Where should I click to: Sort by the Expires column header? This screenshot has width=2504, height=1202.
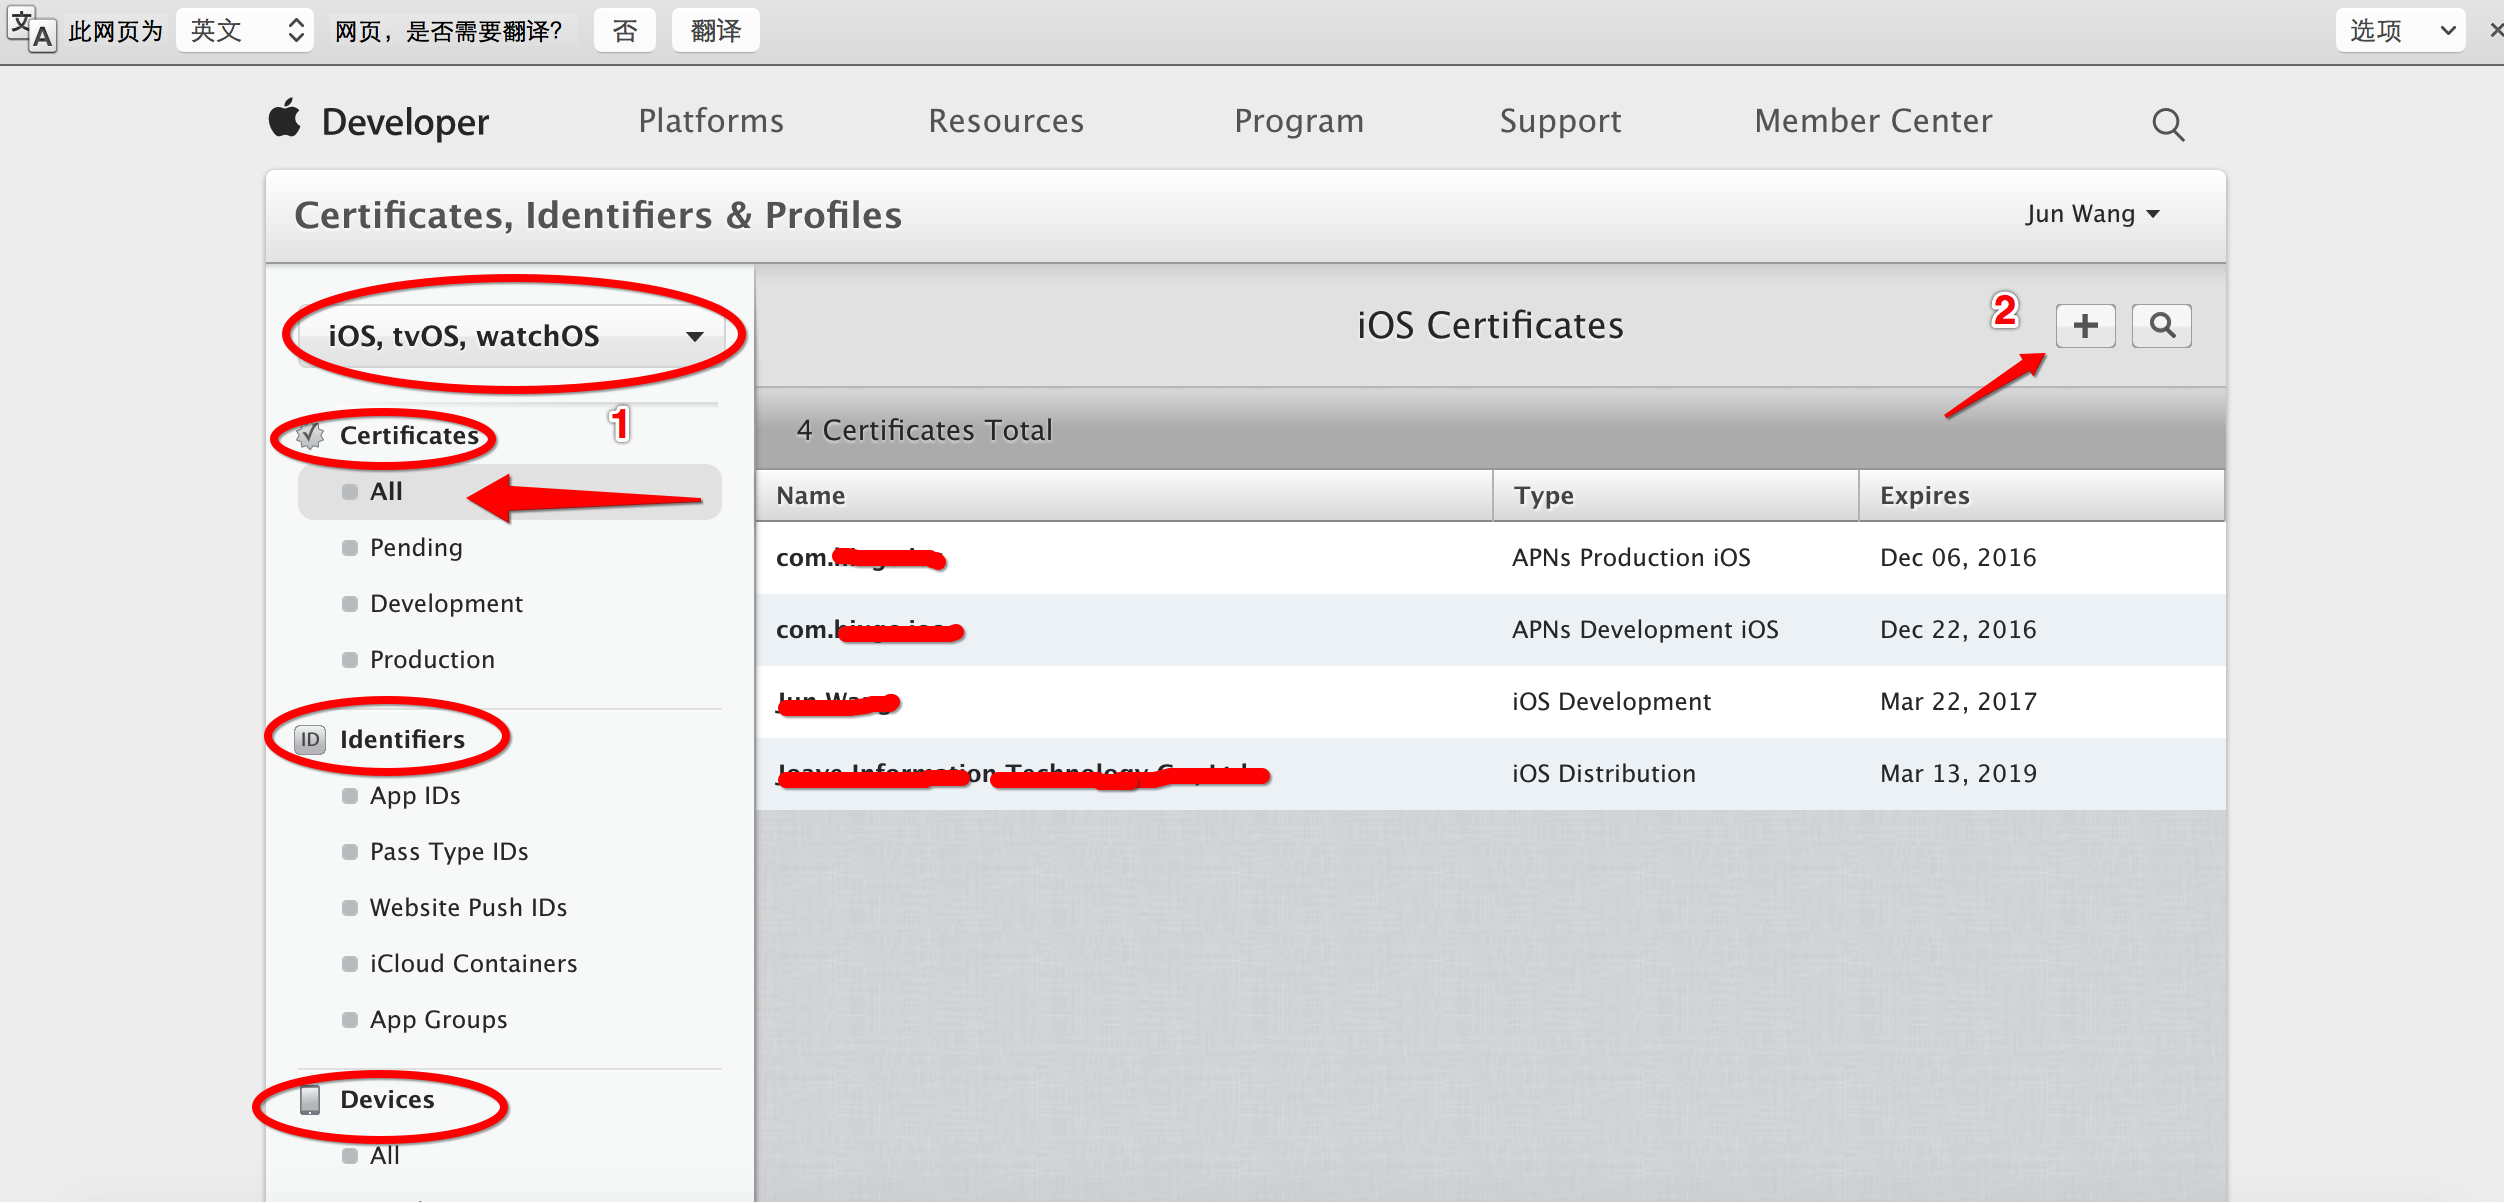pos(2042,496)
